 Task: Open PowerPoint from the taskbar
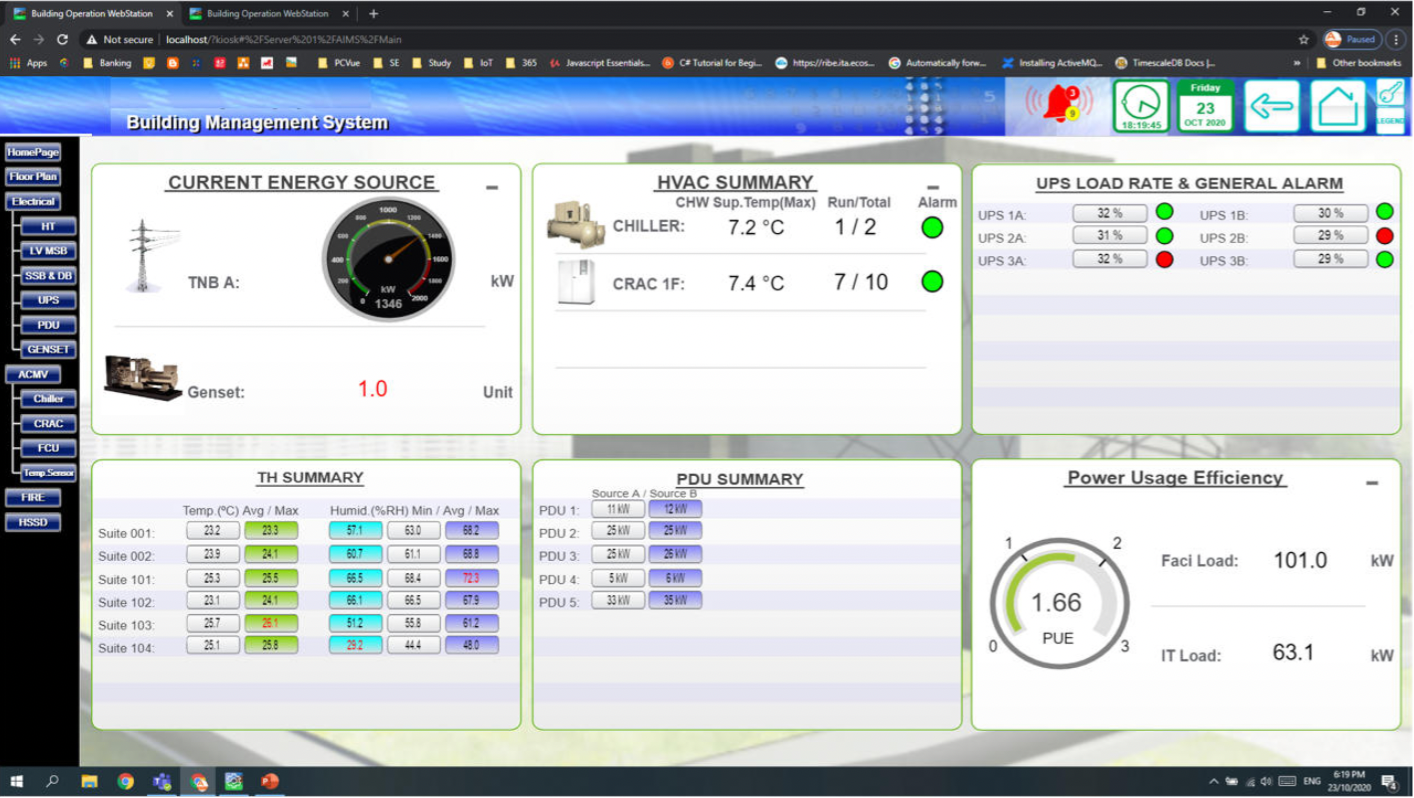269,781
